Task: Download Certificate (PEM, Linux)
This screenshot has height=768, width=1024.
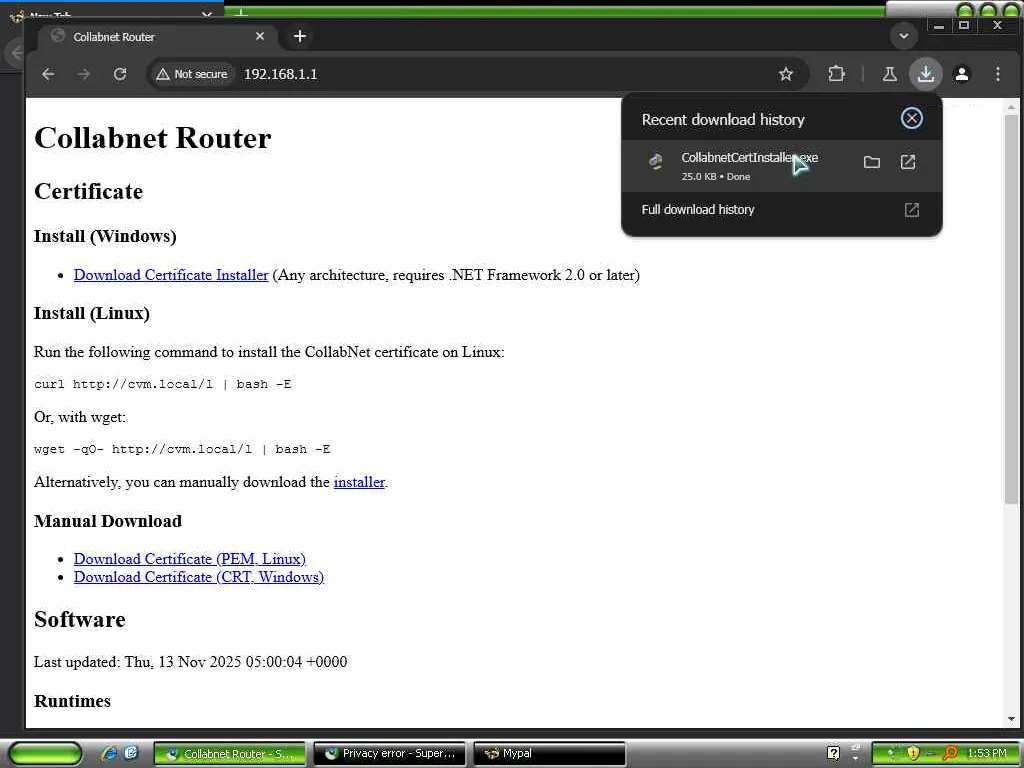Action: (189, 559)
